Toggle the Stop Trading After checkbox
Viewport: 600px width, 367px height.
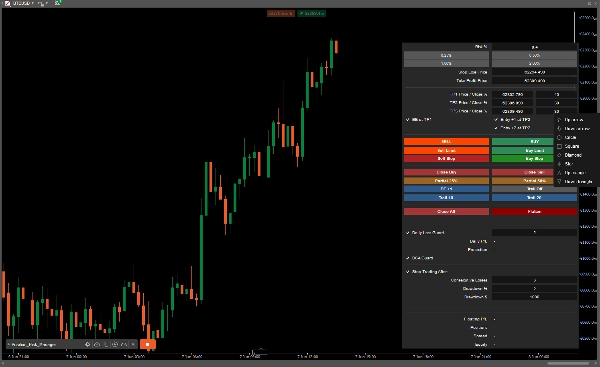408,272
